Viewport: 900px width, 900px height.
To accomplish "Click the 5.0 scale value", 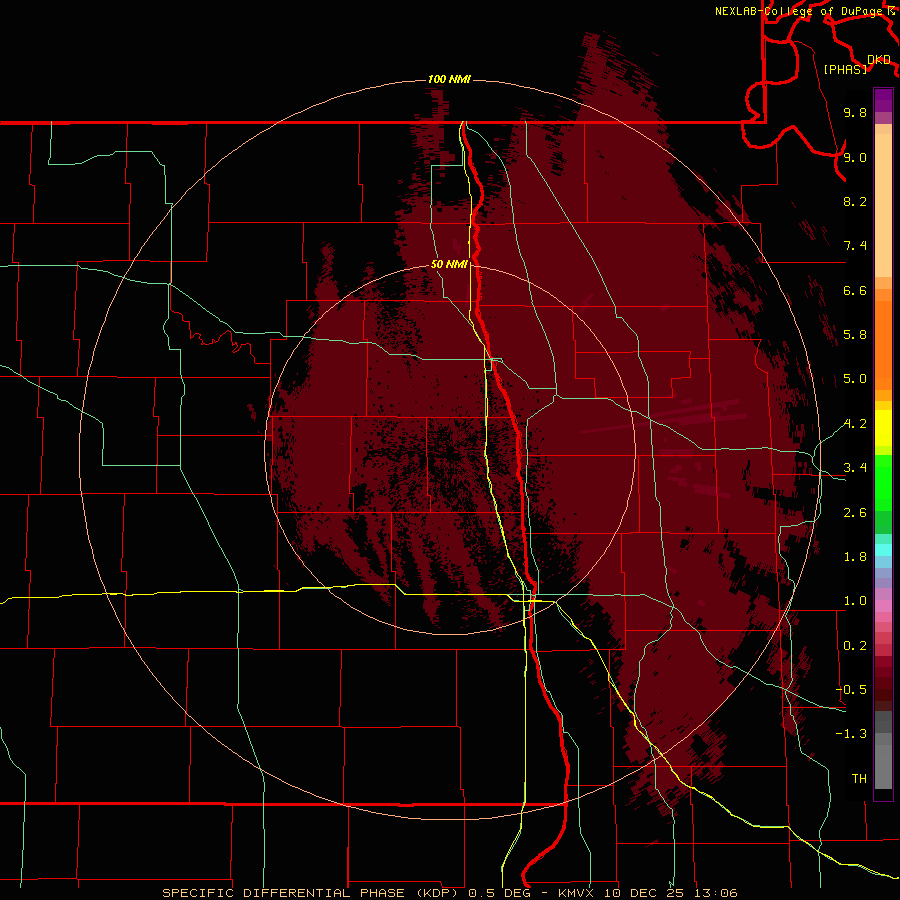I will tap(855, 379).
